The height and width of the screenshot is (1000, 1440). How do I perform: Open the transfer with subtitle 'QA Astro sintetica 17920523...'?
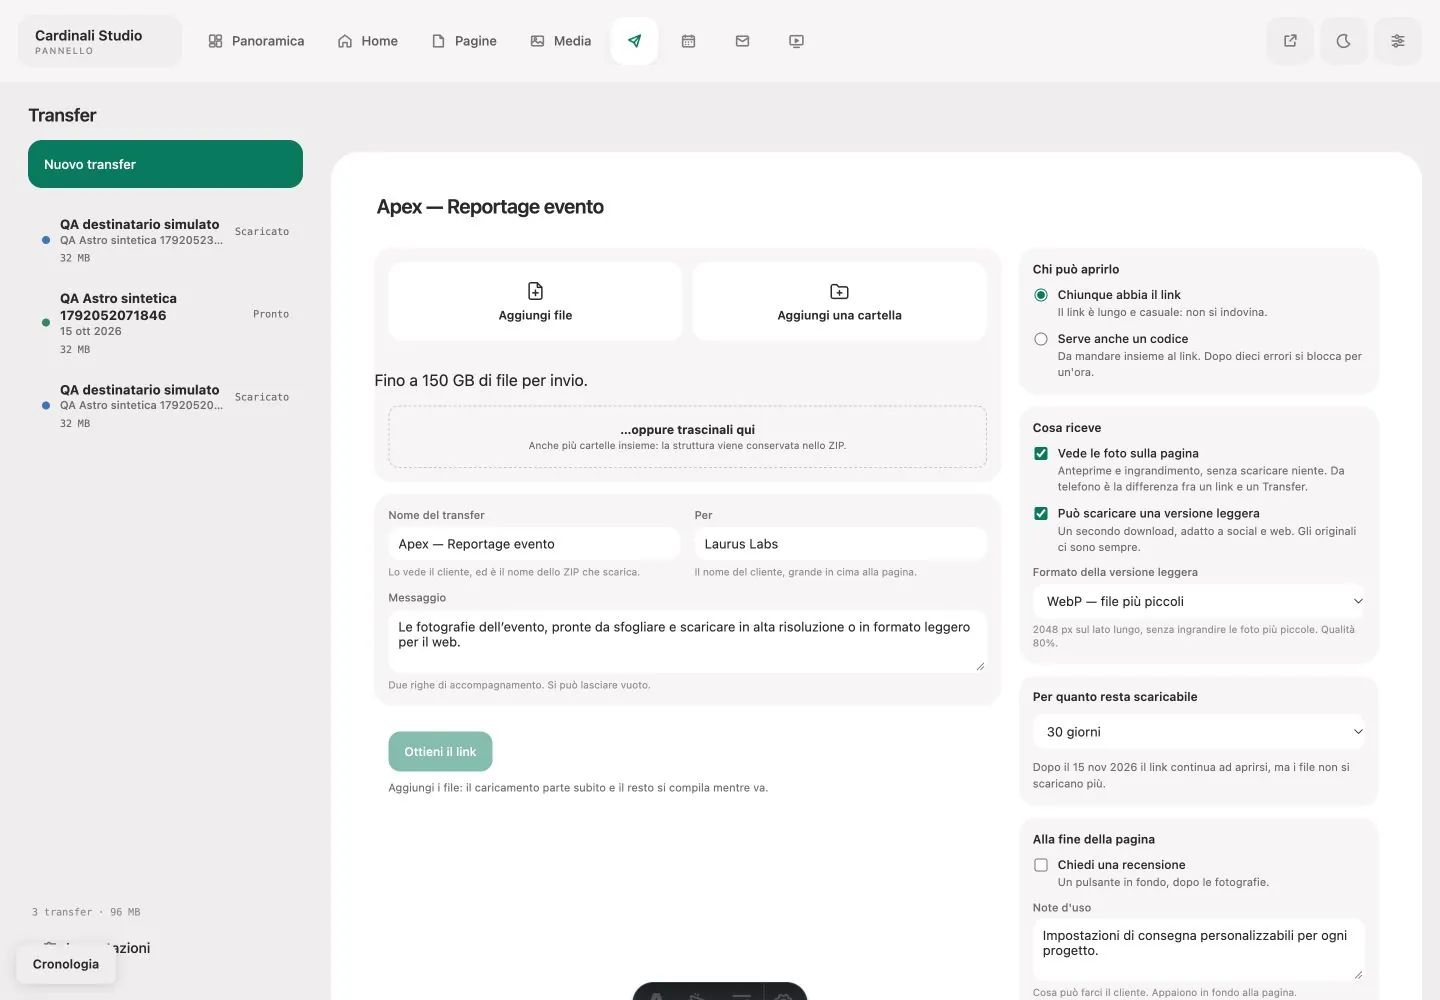[x=165, y=240]
